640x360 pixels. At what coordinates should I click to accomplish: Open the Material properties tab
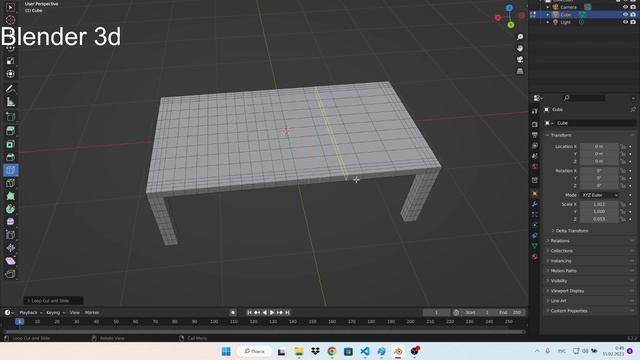[x=535, y=256]
